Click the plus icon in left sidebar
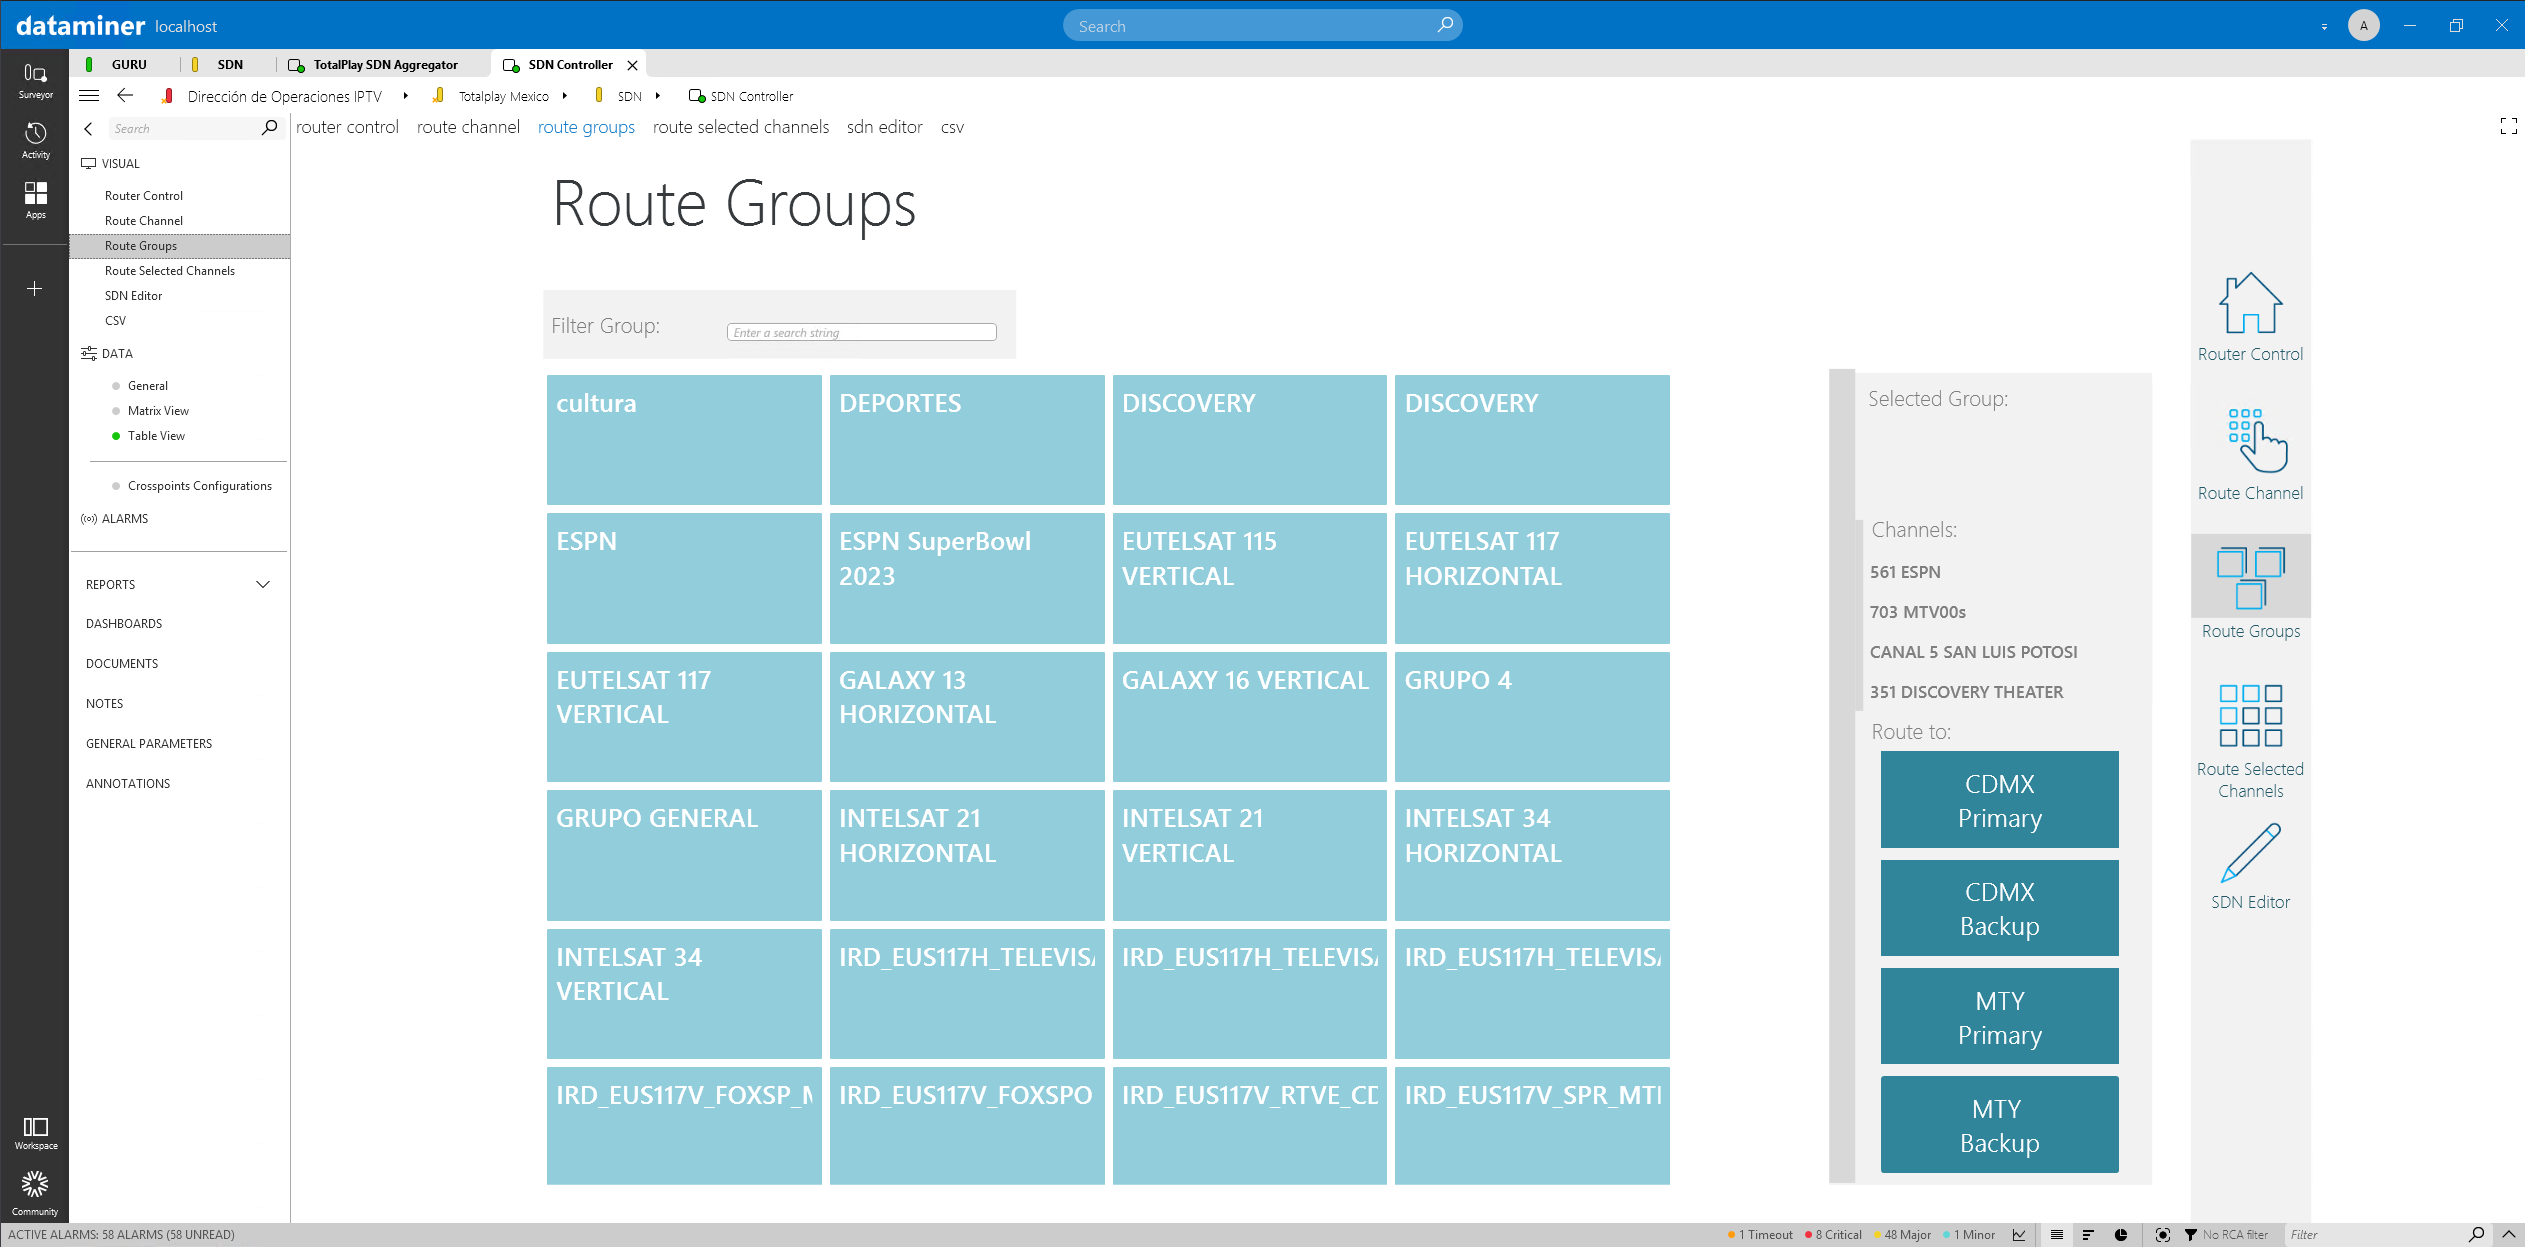The width and height of the screenshot is (2525, 1247). coord(35,289)
